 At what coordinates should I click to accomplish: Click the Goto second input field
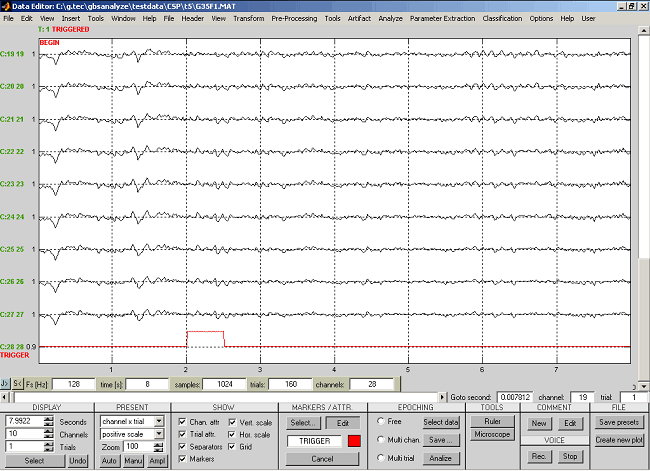click(x=517, y=397)
